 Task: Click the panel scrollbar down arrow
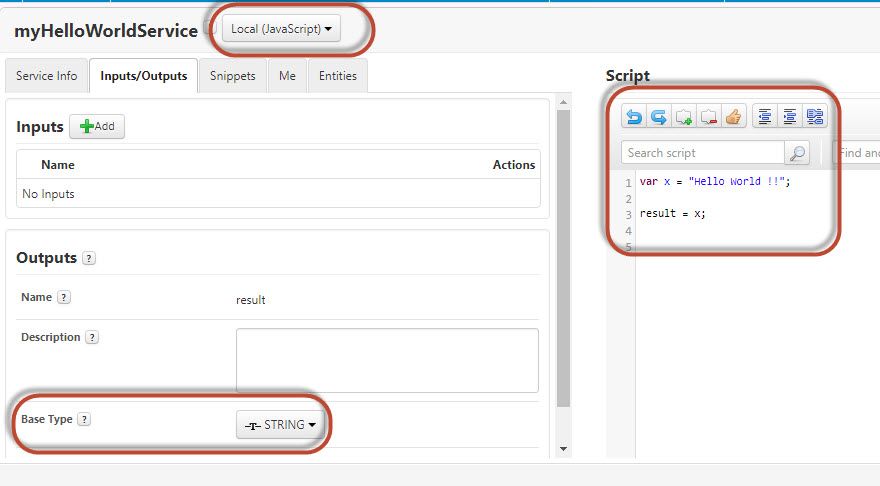point(563,449)
